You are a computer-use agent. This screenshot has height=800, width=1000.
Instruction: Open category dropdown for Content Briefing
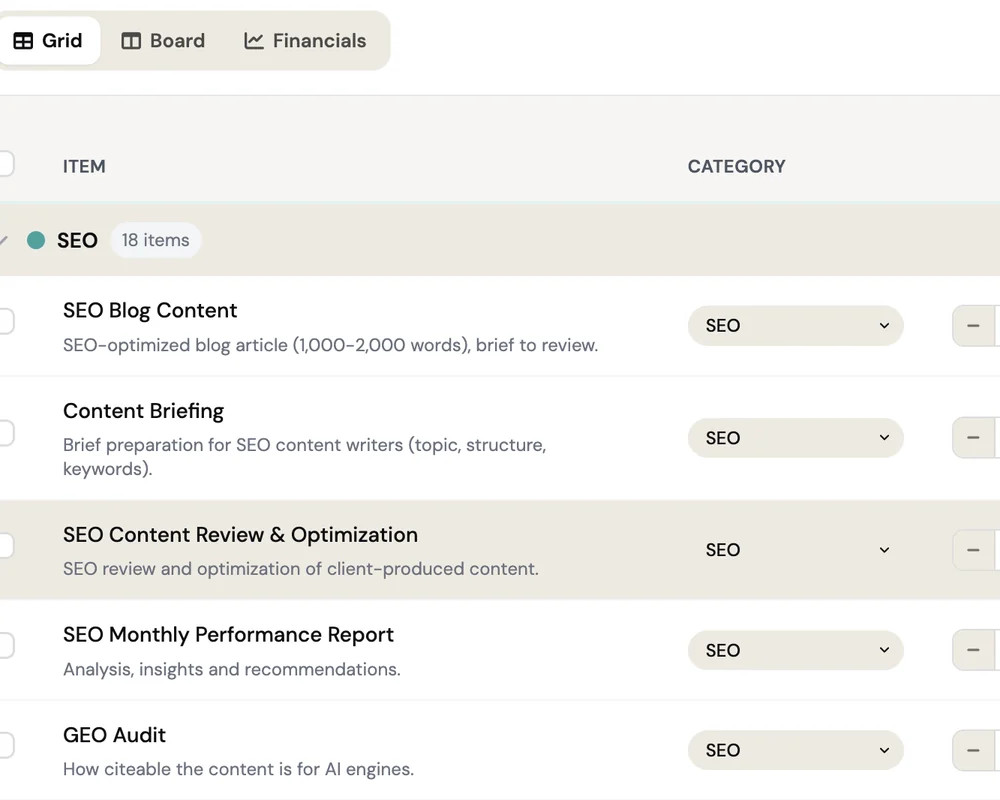pos(795,438)
